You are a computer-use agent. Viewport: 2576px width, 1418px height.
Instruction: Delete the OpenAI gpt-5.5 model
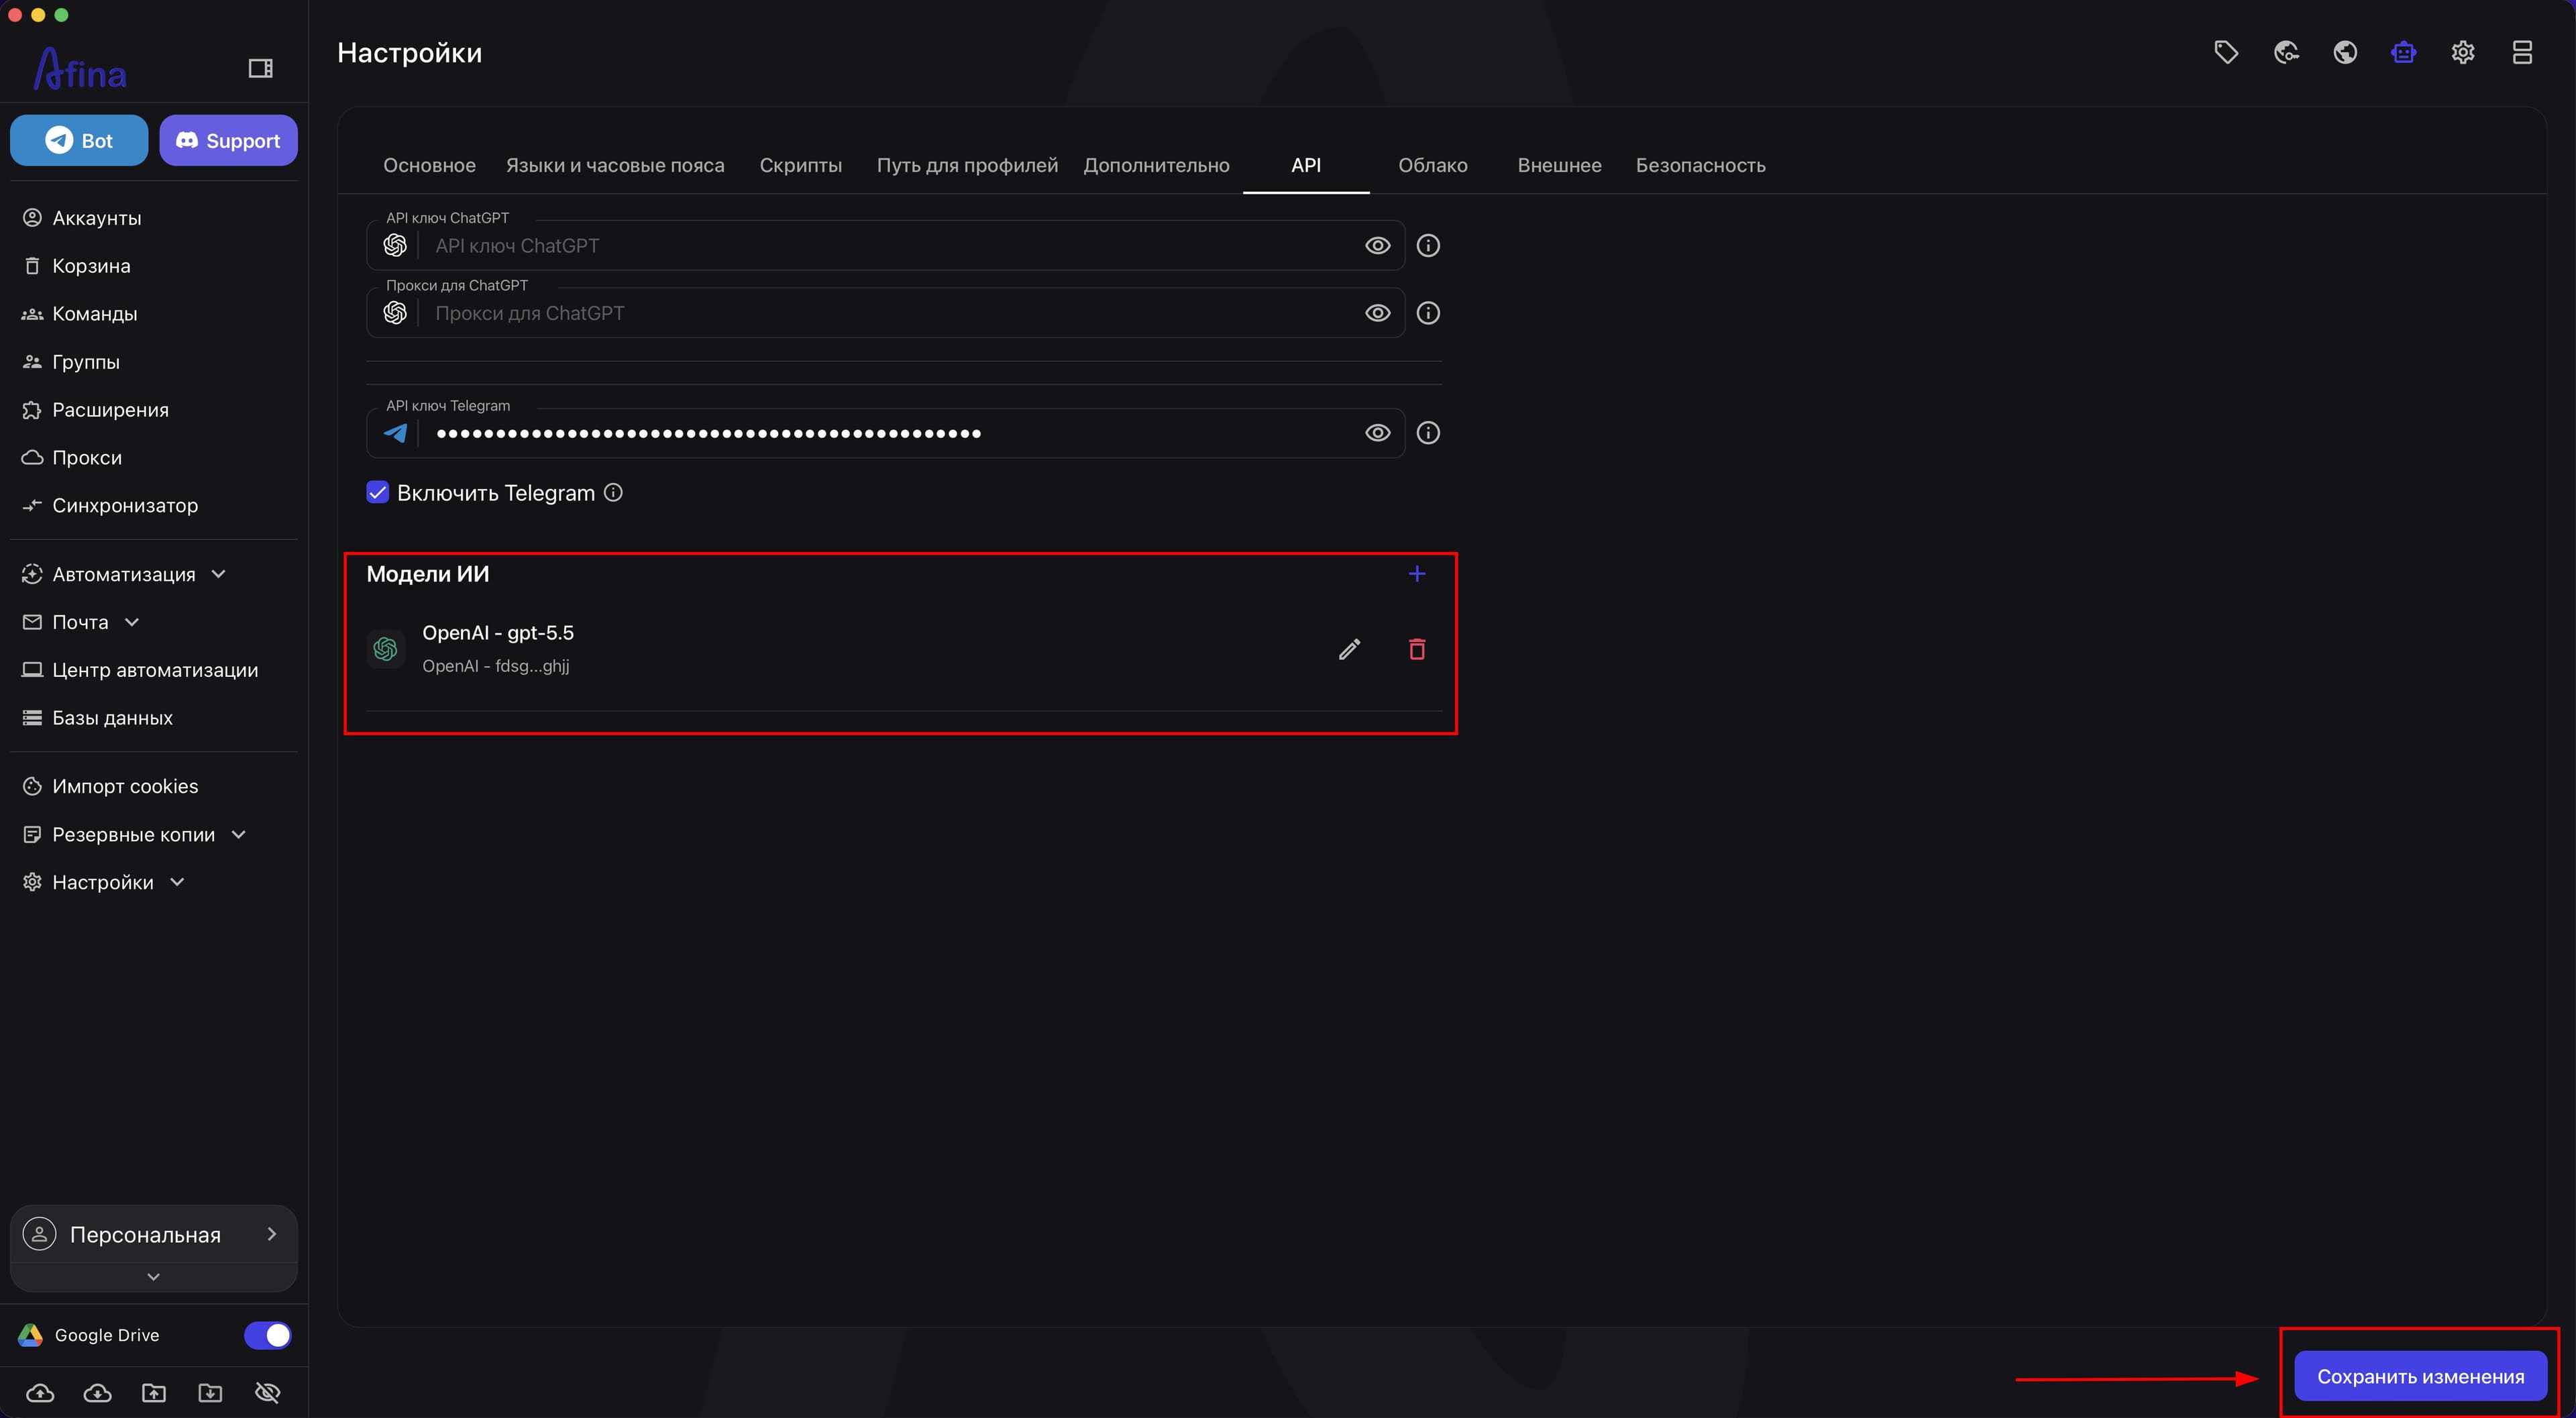pos(1416,649)
